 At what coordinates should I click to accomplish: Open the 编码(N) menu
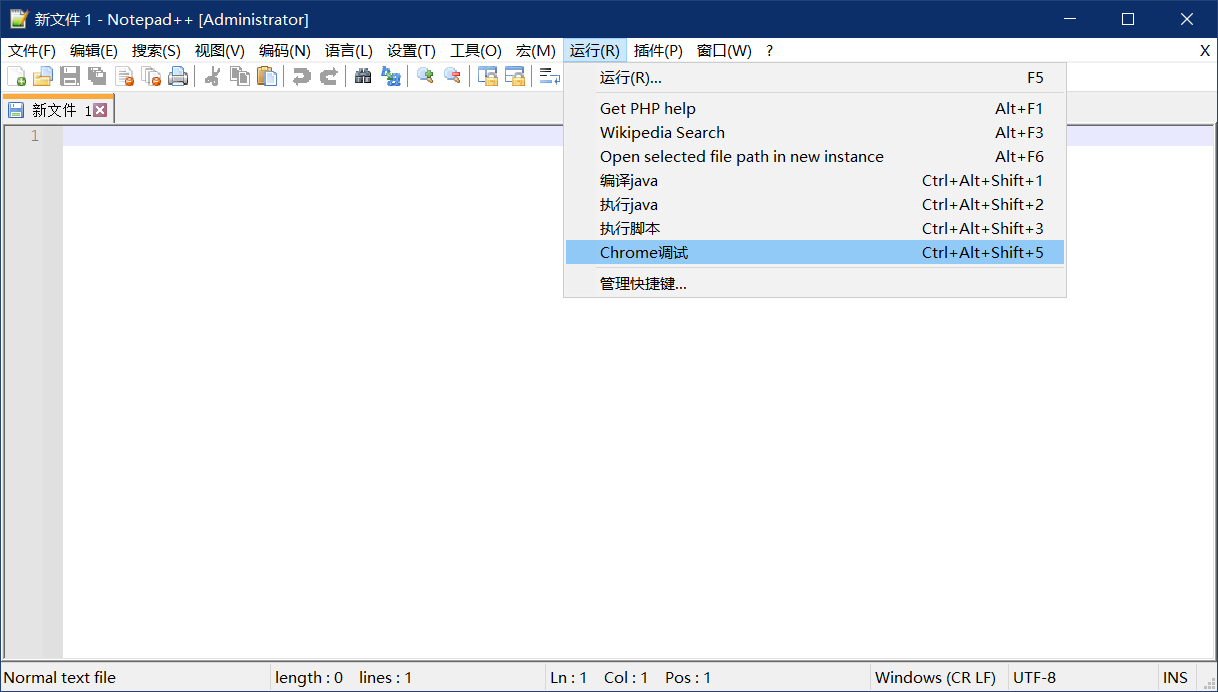click(x=285, y=51)
